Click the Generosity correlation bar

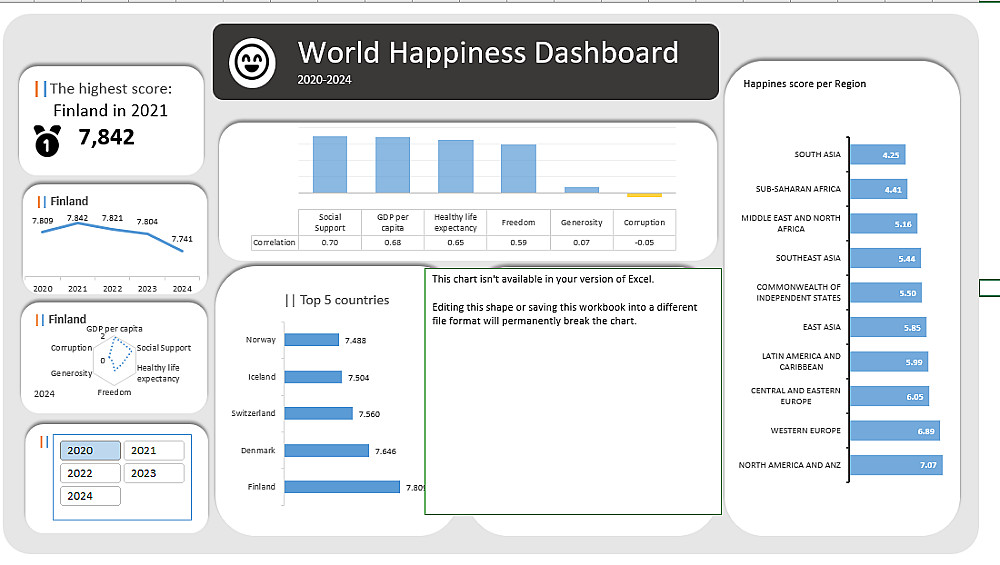582,190
